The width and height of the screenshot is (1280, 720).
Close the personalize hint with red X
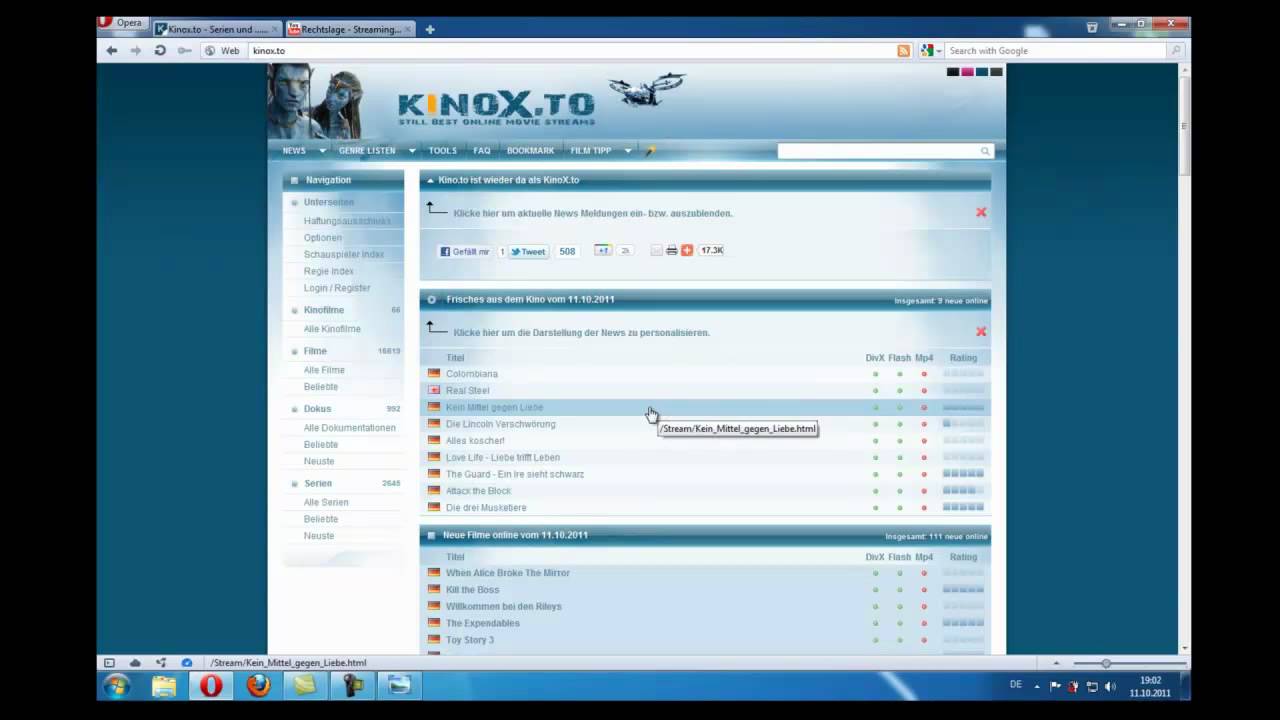pos(981,331)
